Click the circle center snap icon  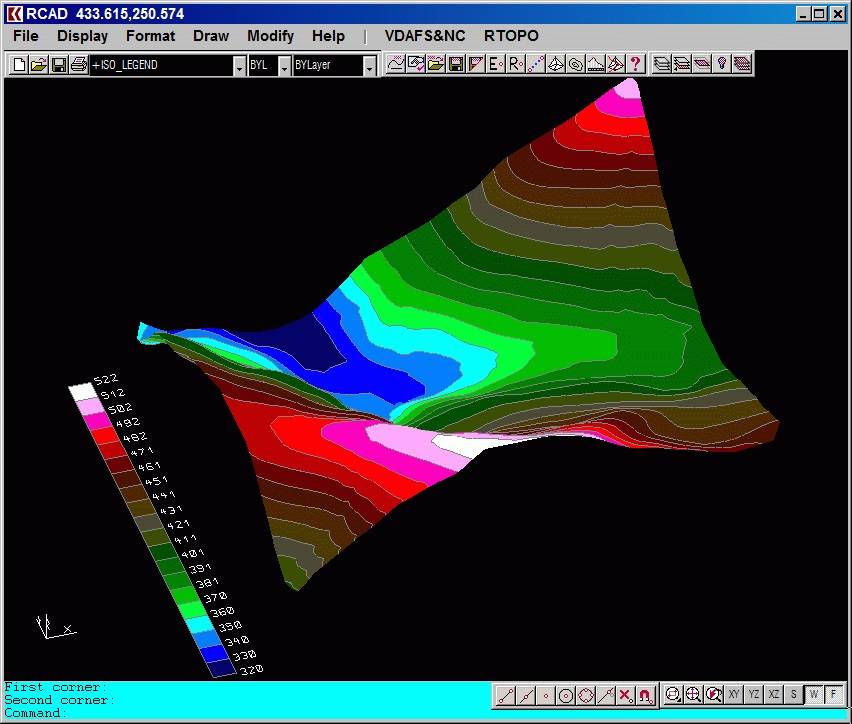pyautogui.click(x=566, y=695)
